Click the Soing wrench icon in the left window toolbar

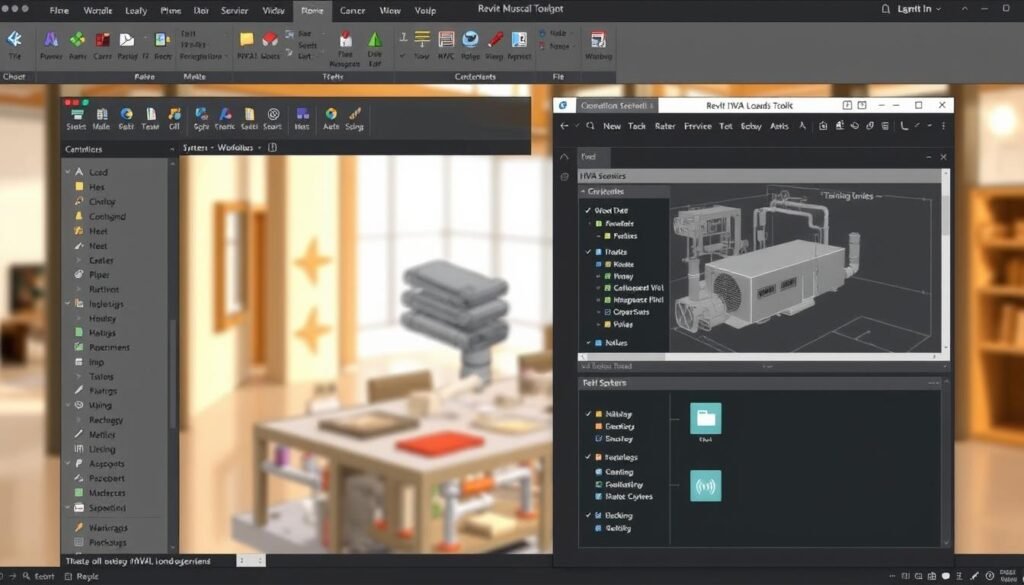click(x=355, y=114)
